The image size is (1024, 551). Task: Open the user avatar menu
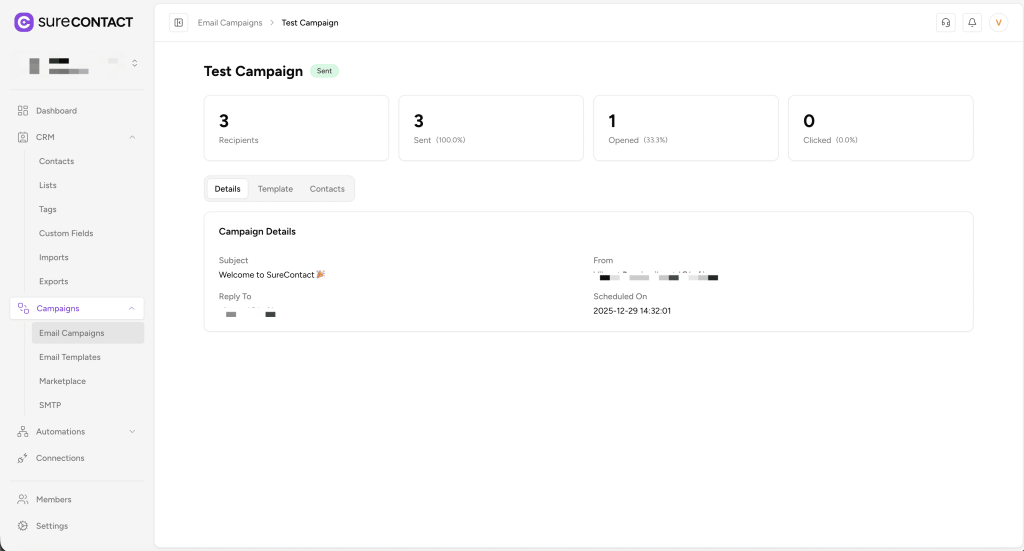click(x=999, y=23)
